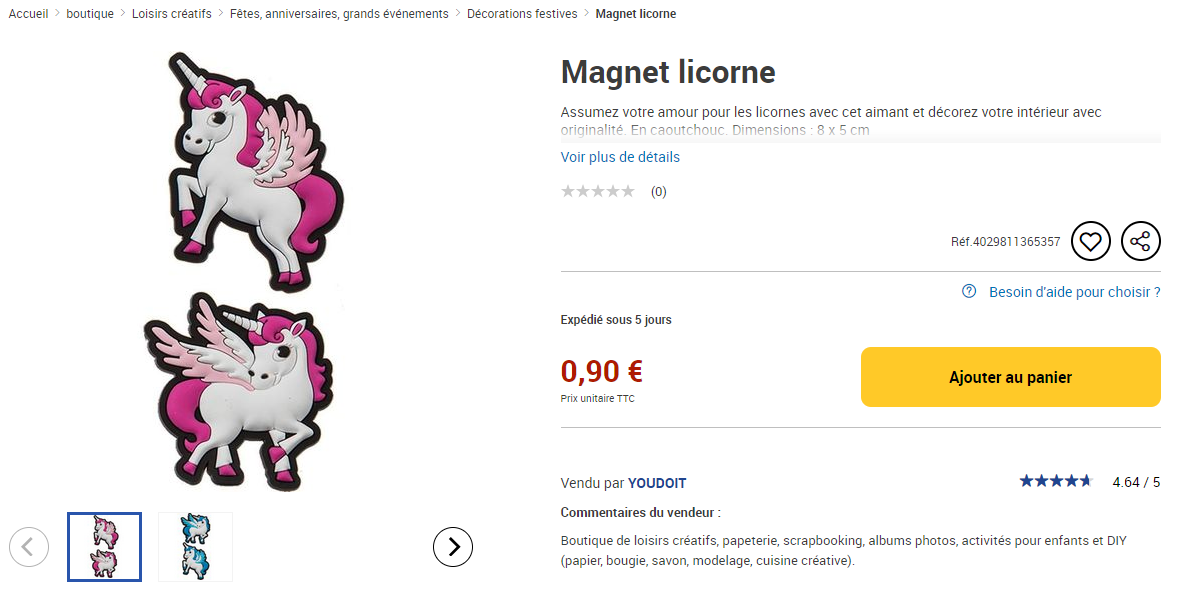Click Ajouter au panier button
This screenshot has width=1180, height=593.
point(1011,377)
